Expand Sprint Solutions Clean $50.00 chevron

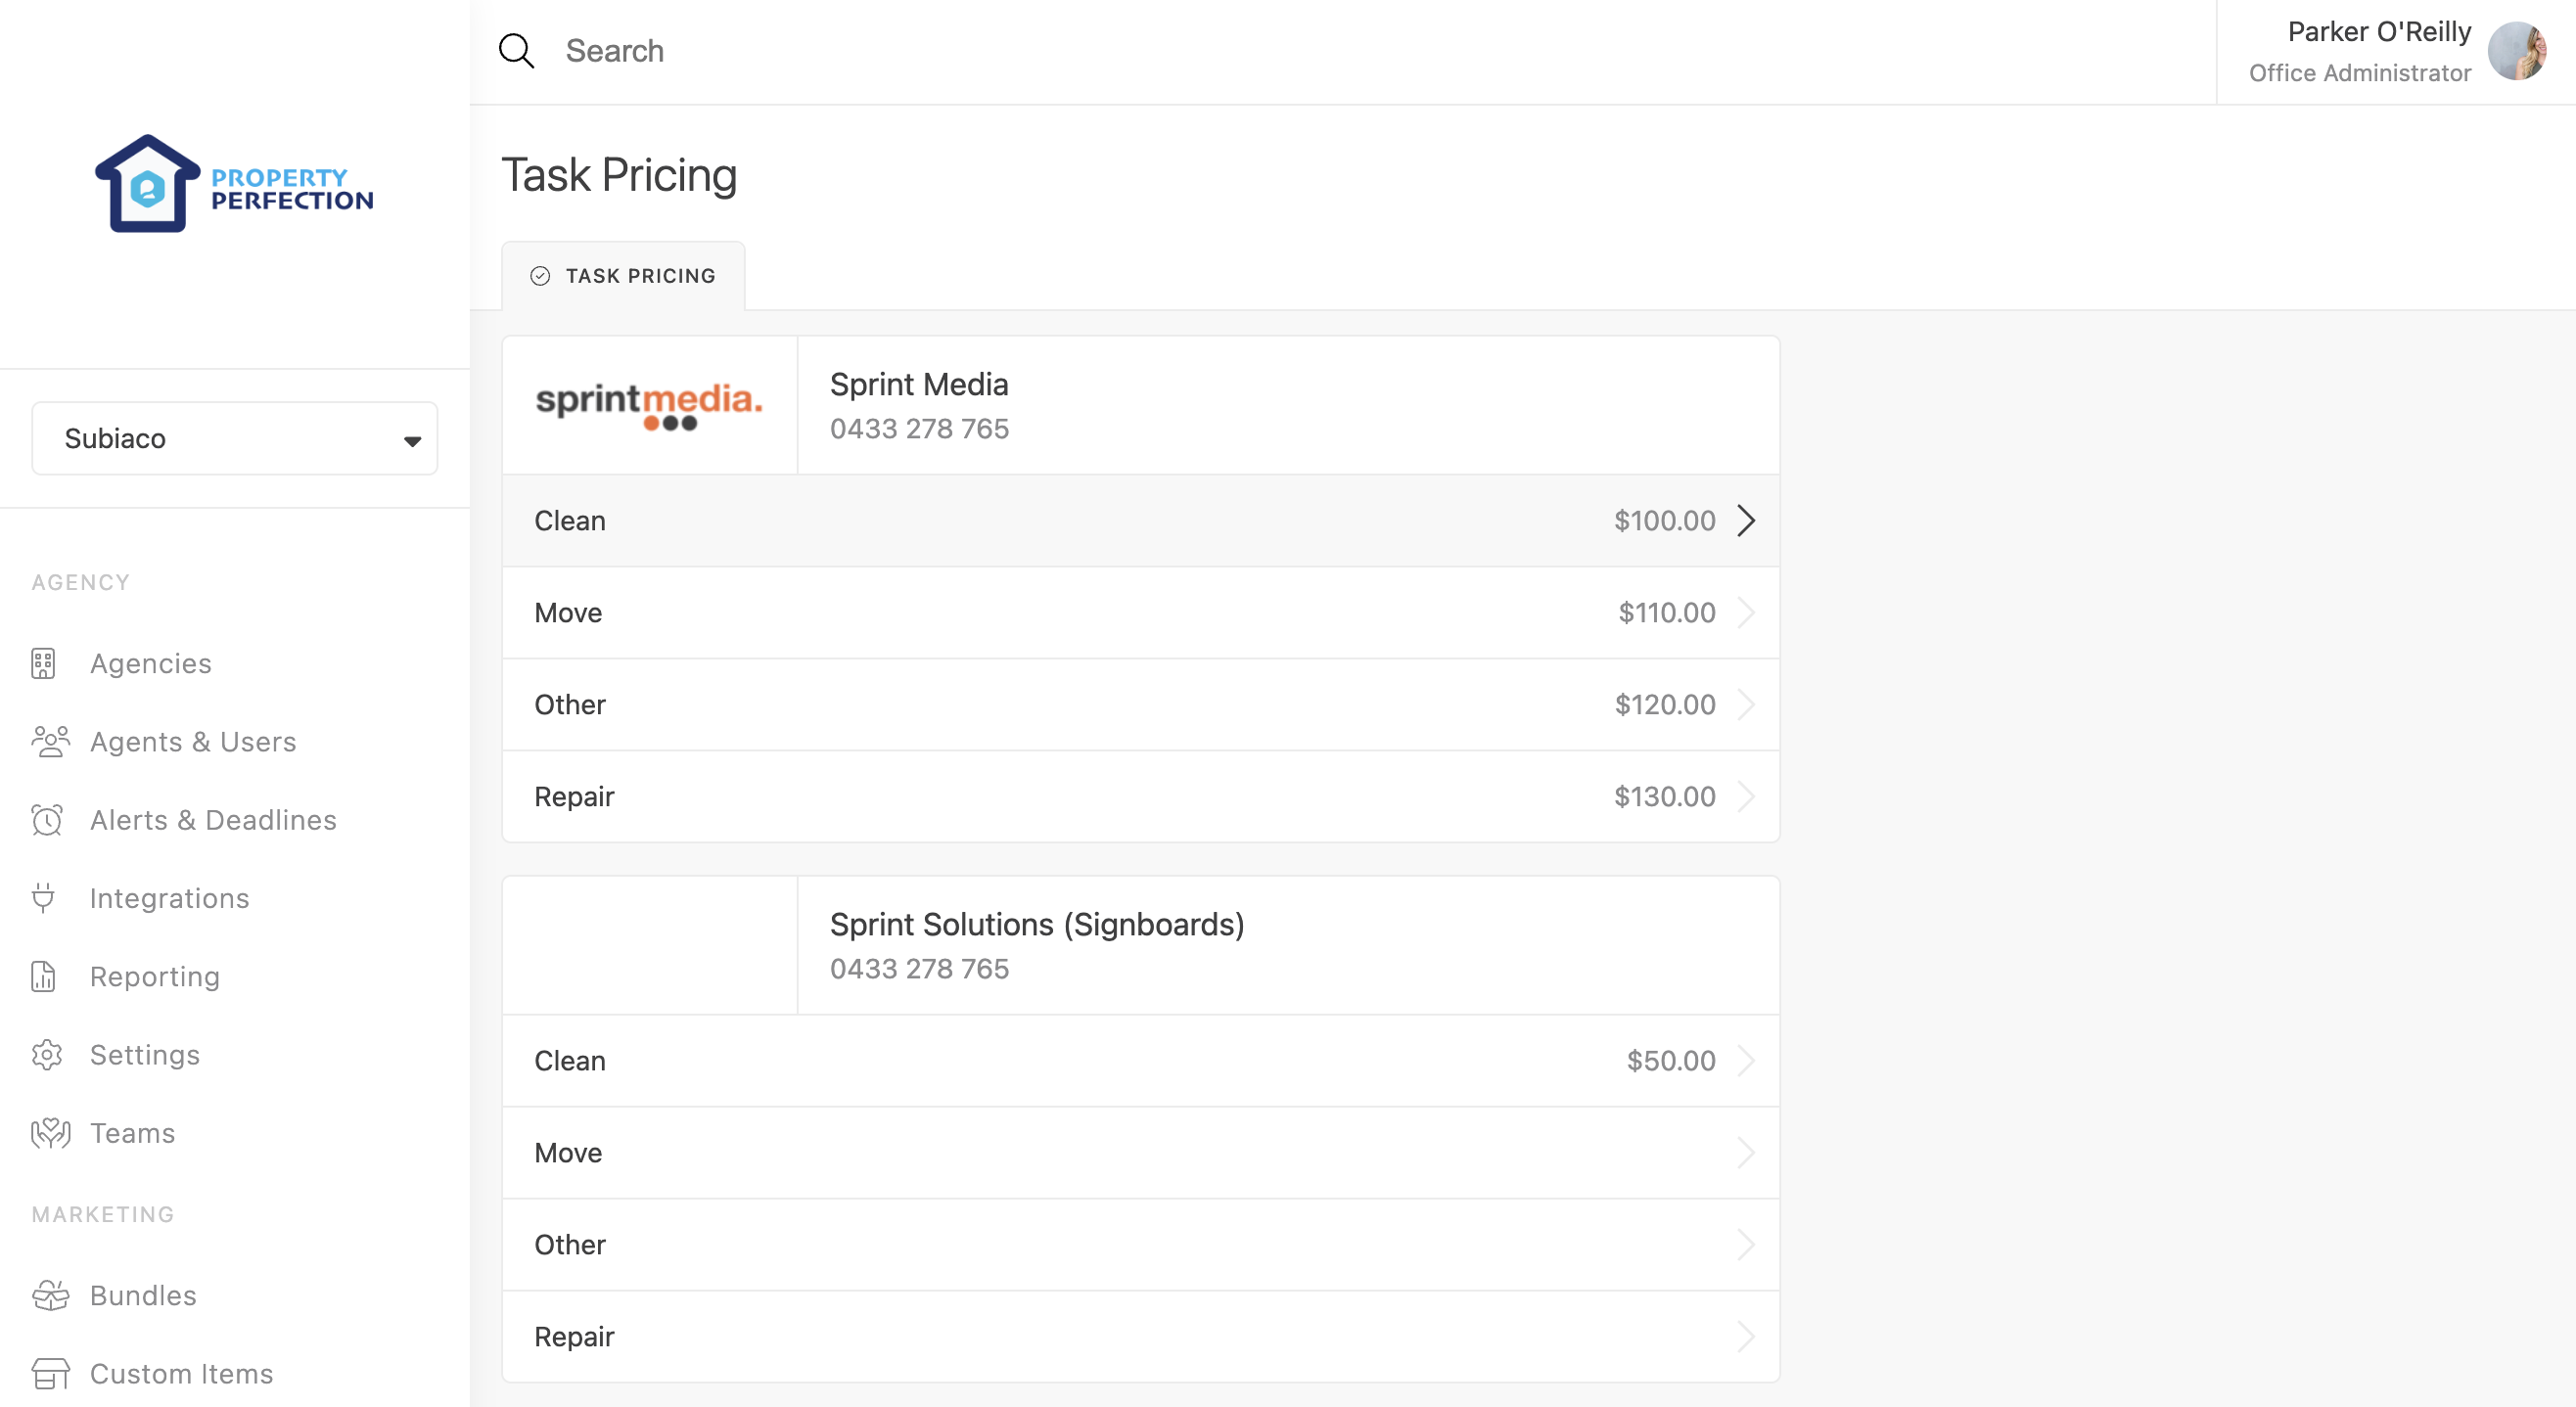click(x=1746, y=1061)
